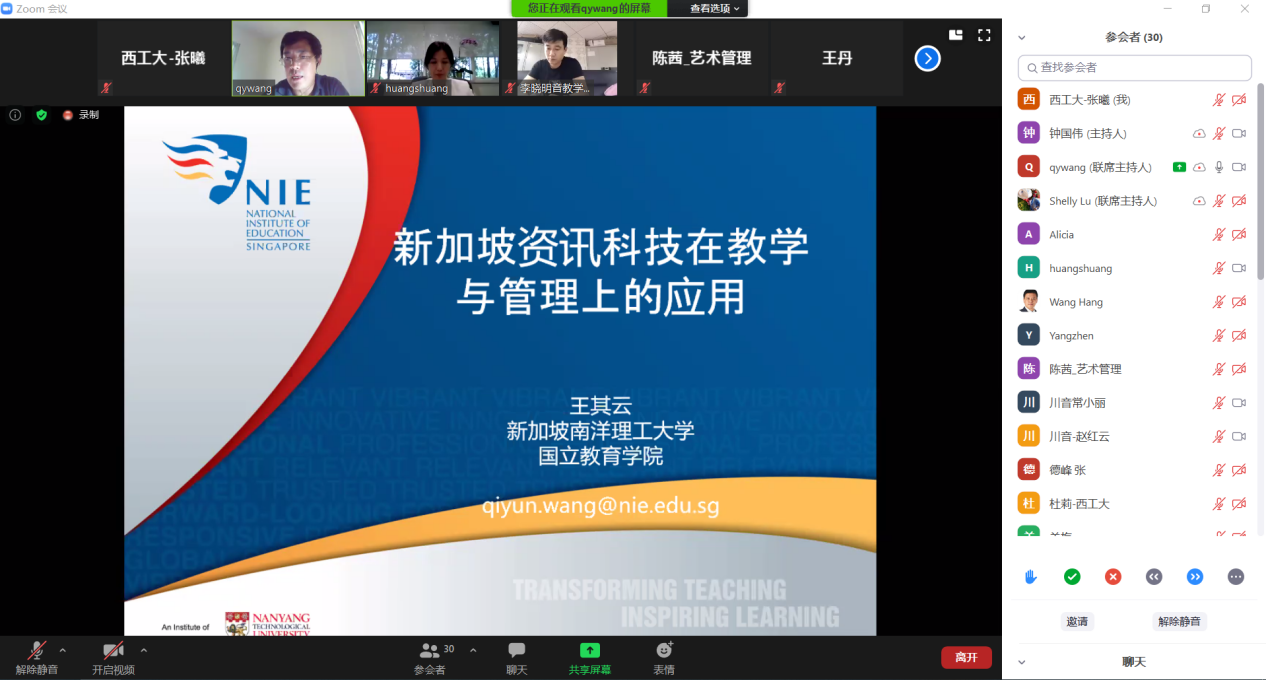Screen dimensions: 1266x680
Task: Select the 西工大-张曦 video tile
Action: click(x=164, y=59)
